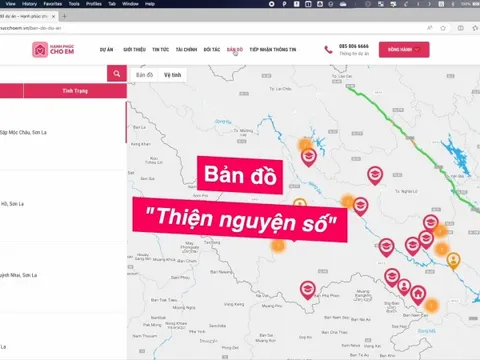Click the project search input field
This screenshot has height=360, width=480.
(53, 73)
